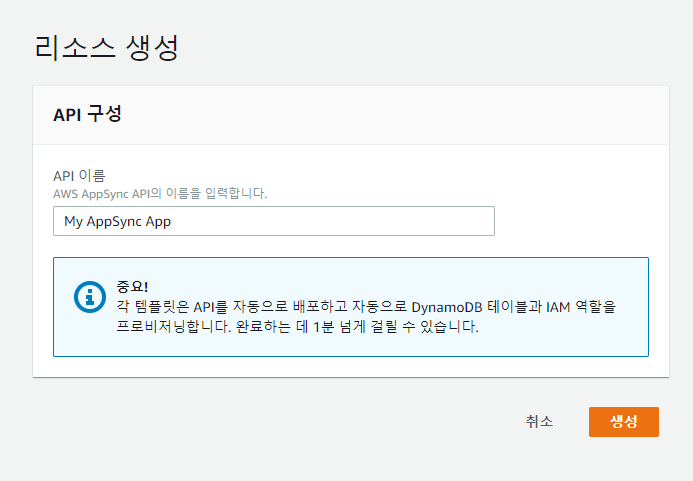Click the hint text AWS AppSync API의 이름을 입력합니다.
The width and height of the screenshot is (693, 481).
(160, 194)
